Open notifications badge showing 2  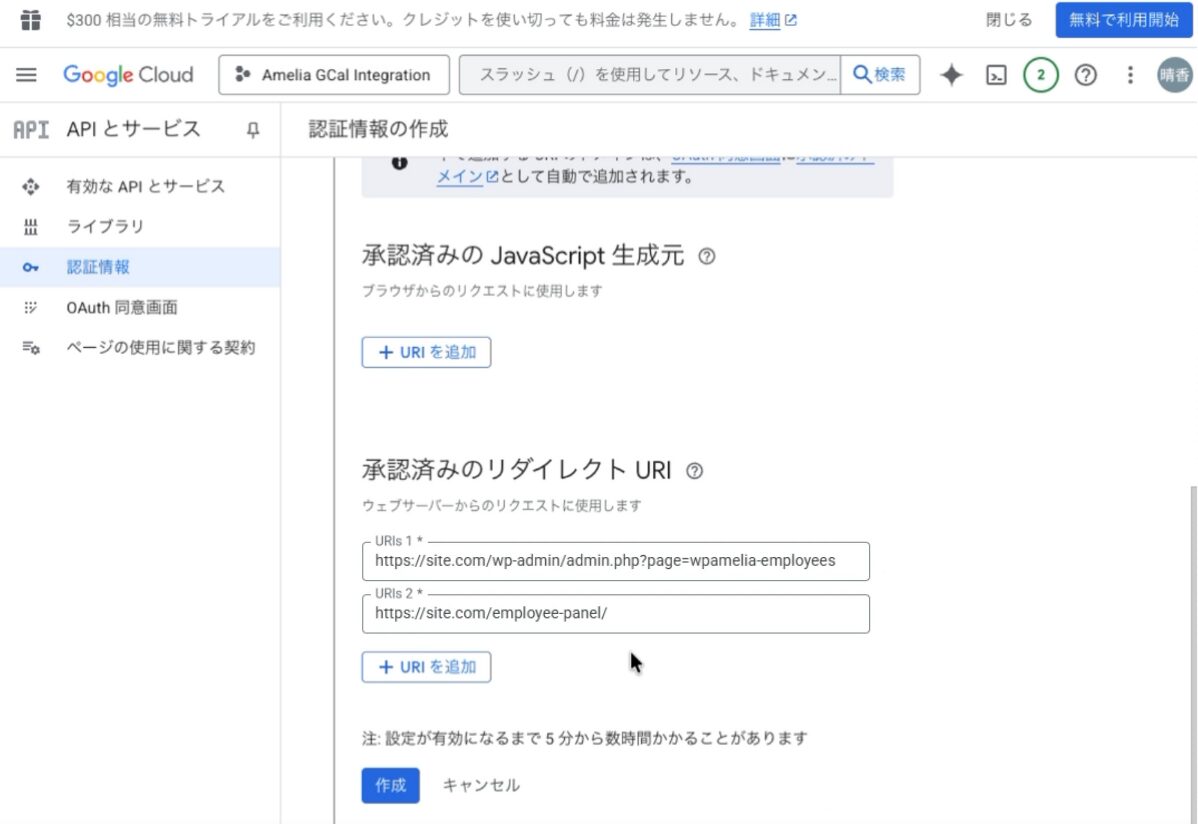tap(1040, 75)
